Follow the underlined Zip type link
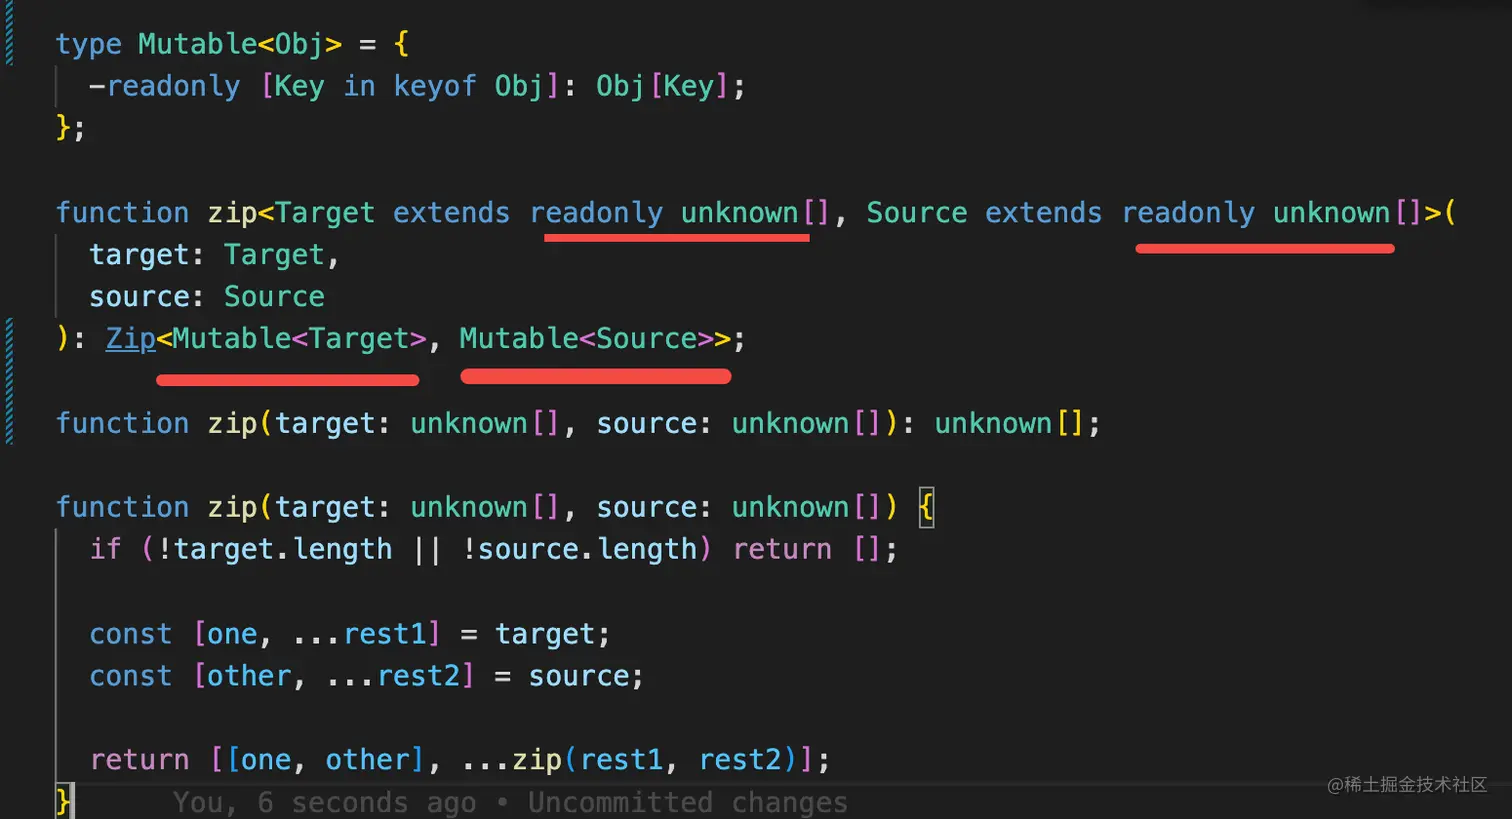The height and width of the screenshot is (819, 1512). tap(131, 339)
